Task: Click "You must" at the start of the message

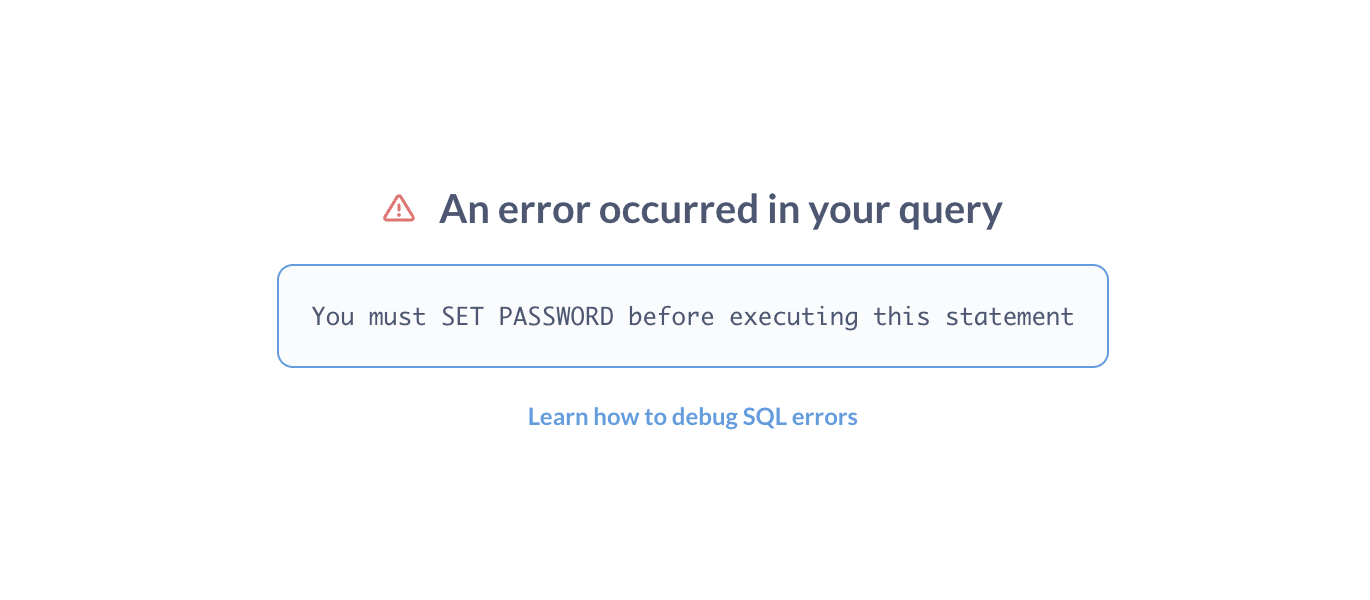Action: (x=369, y=317)
